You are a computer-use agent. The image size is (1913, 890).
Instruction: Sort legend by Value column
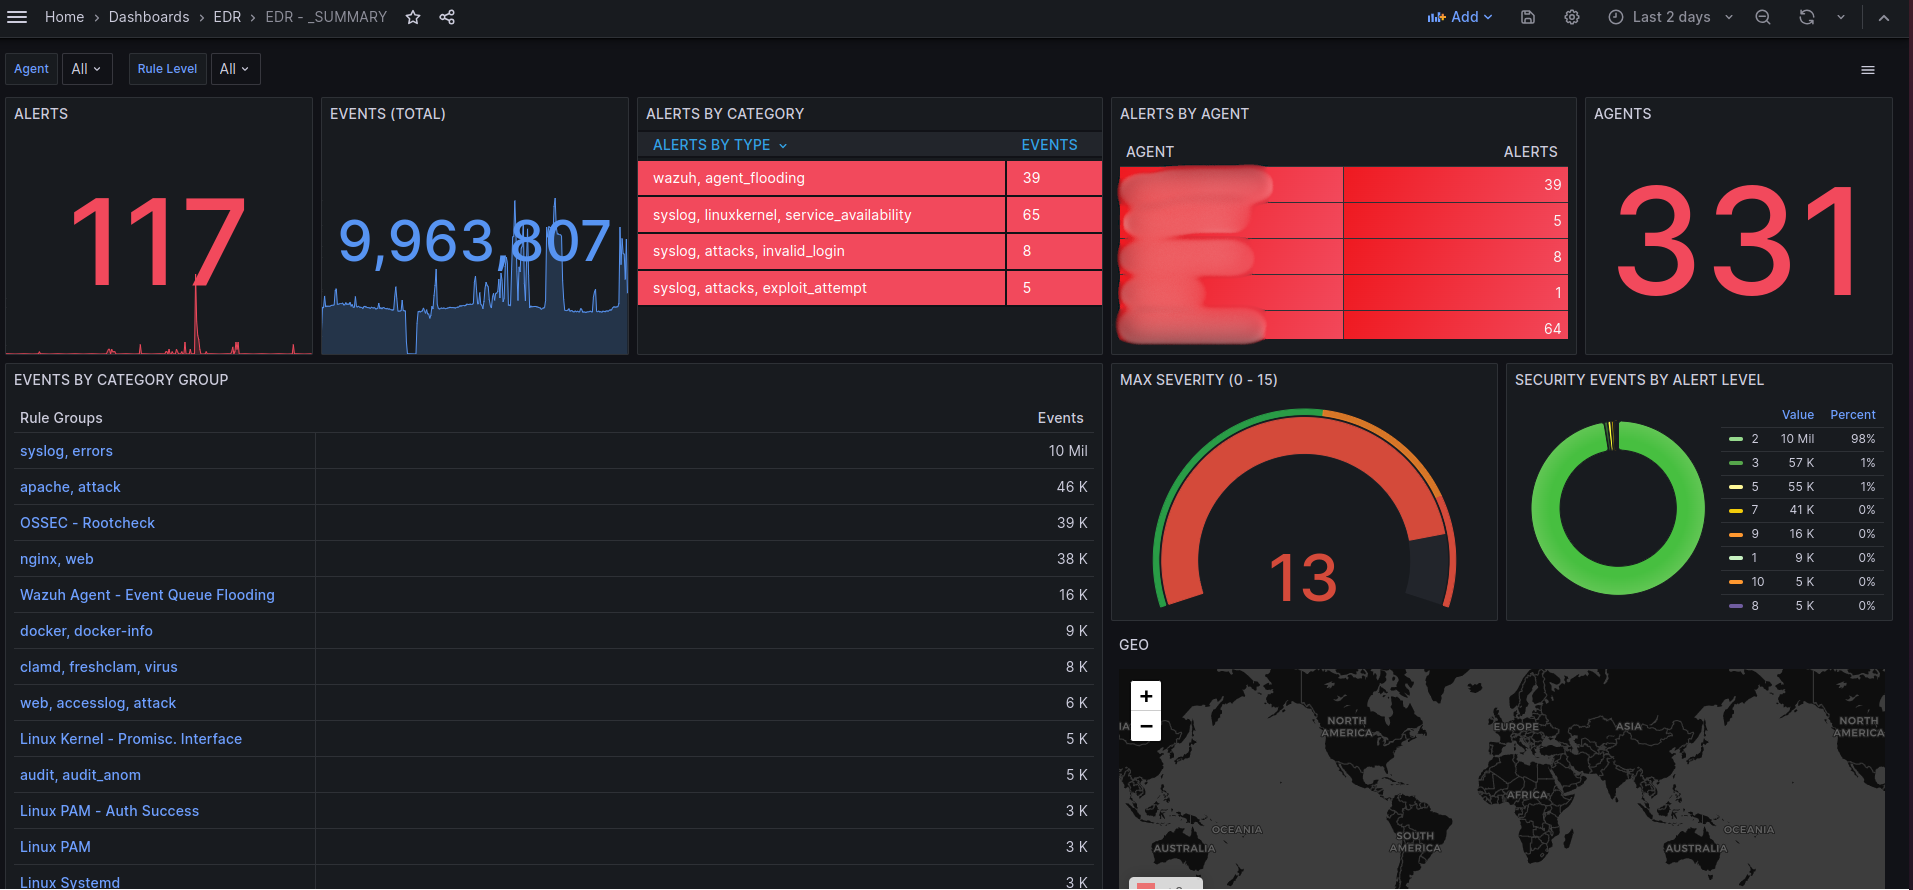(x=1797, y=415)
